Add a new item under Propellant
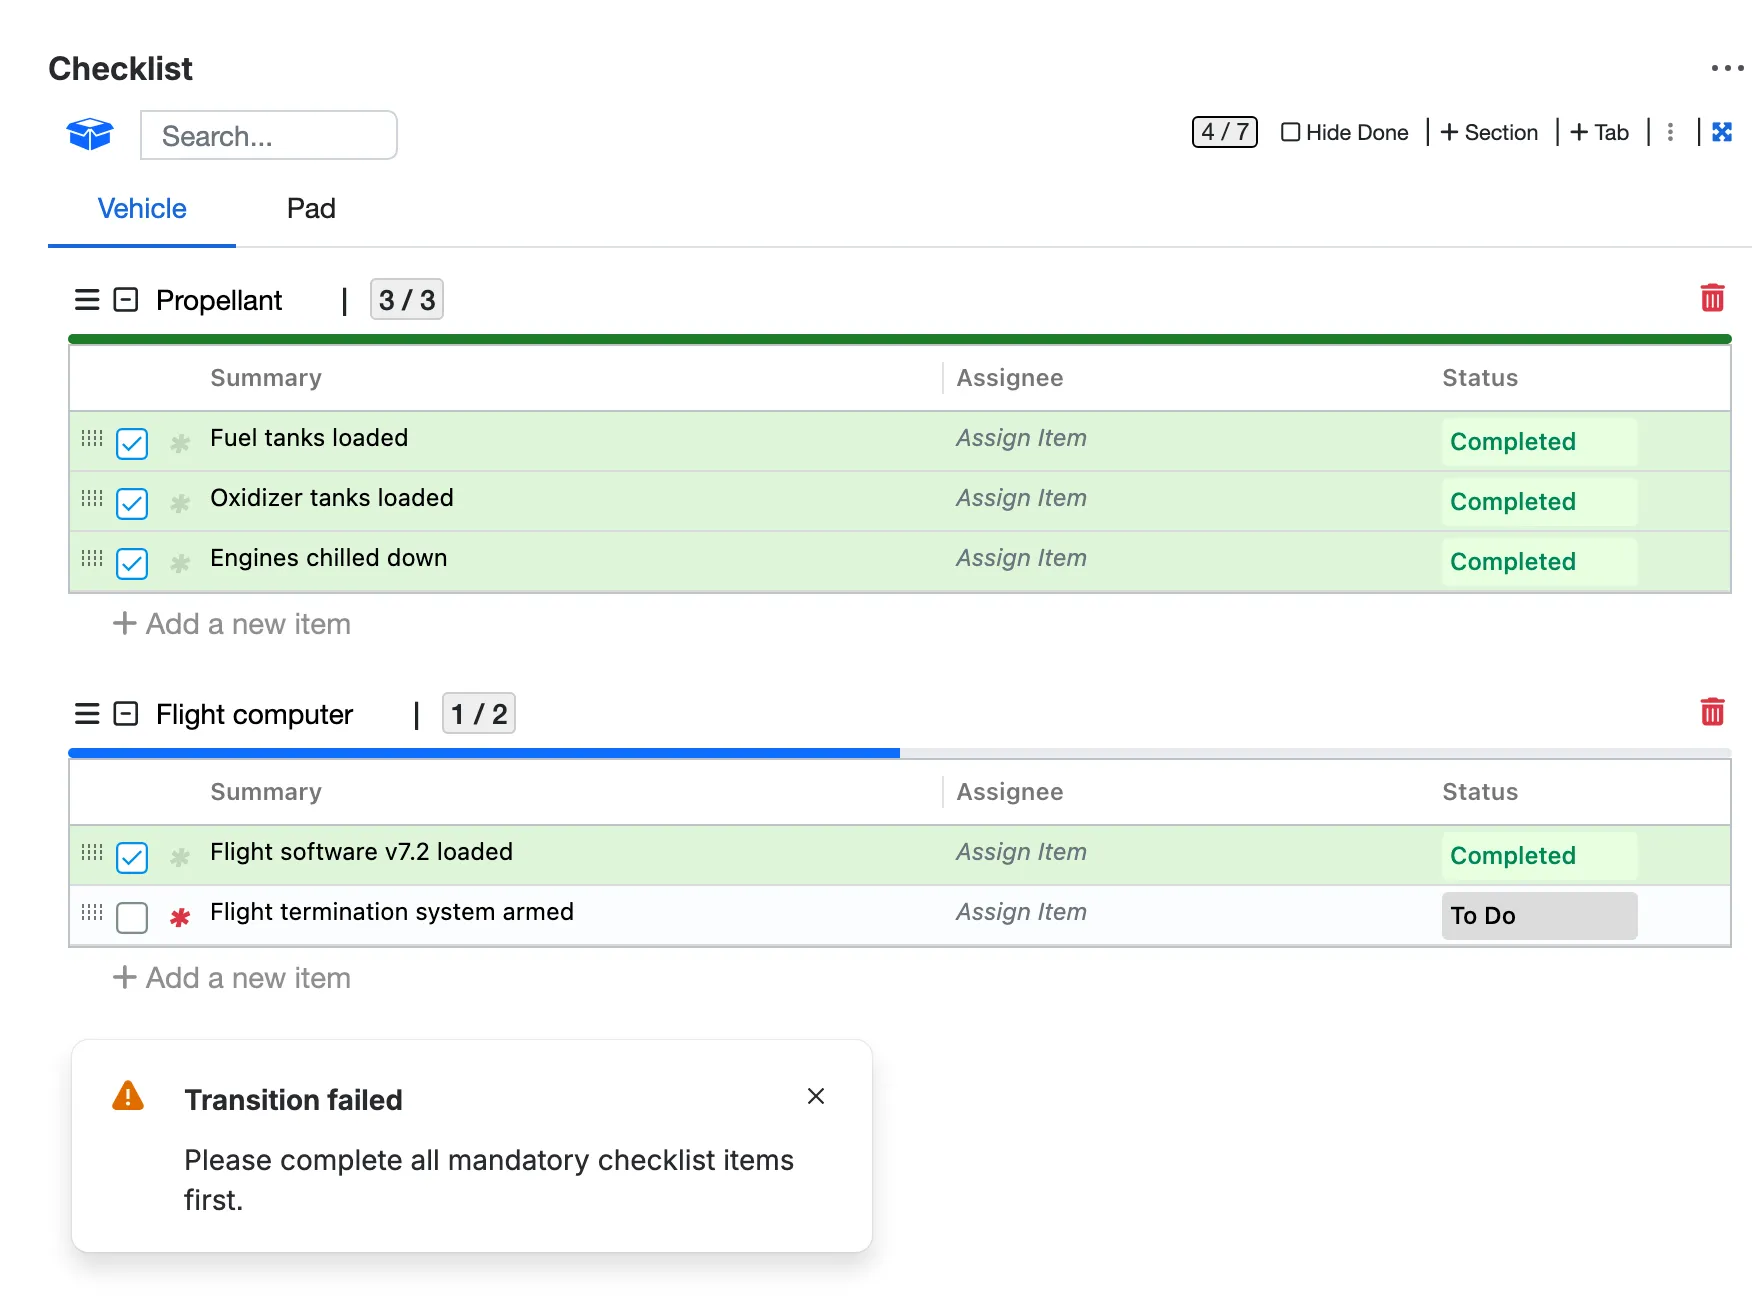Viewport: 1760px width, 1300px height. (x=232, y=624)
